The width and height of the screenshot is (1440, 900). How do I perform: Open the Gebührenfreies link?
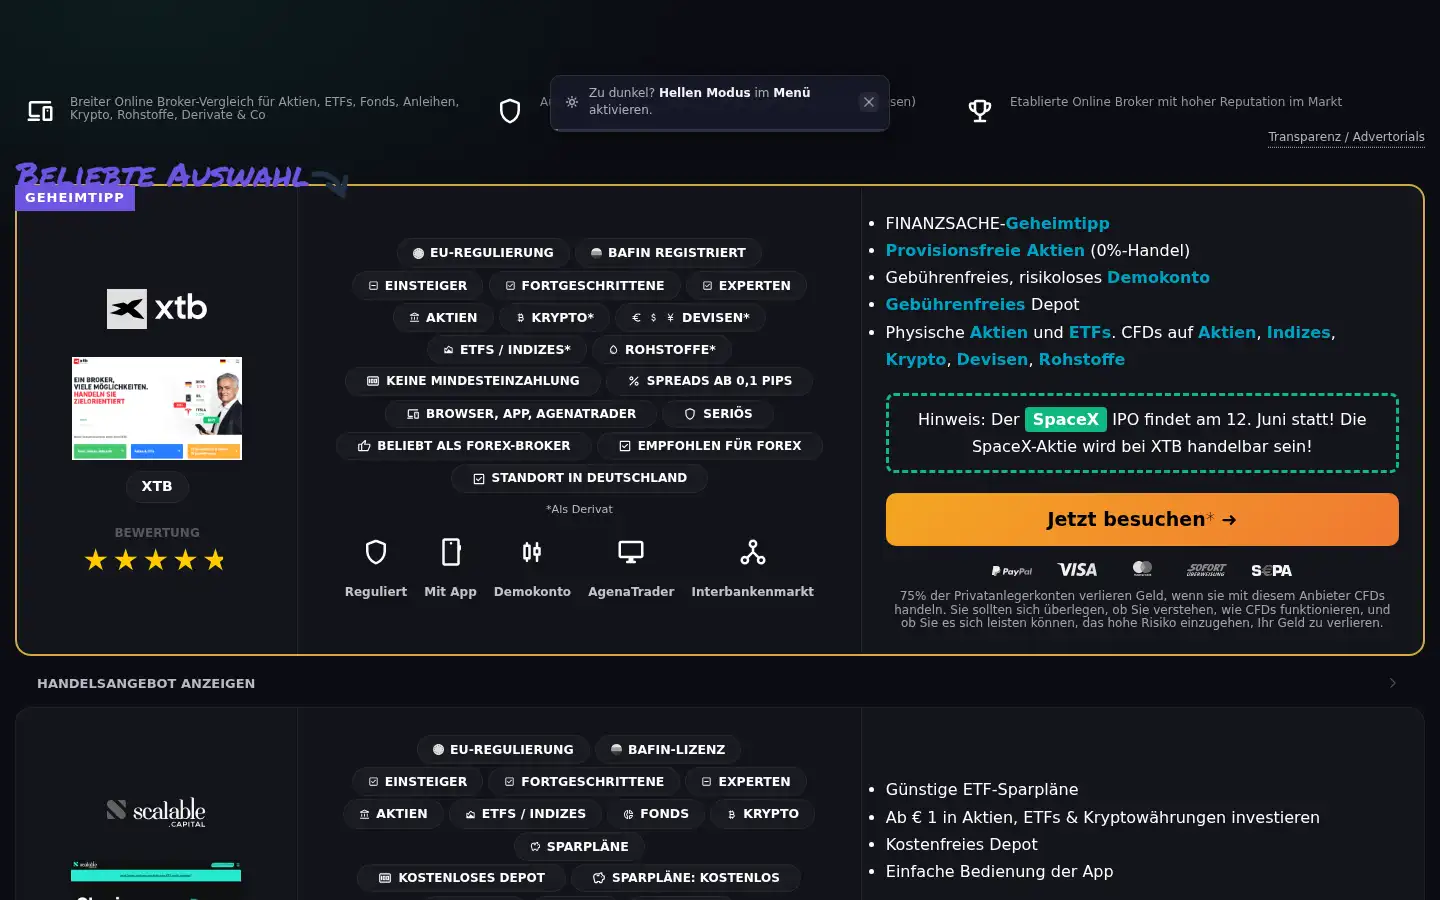point(955,305)
